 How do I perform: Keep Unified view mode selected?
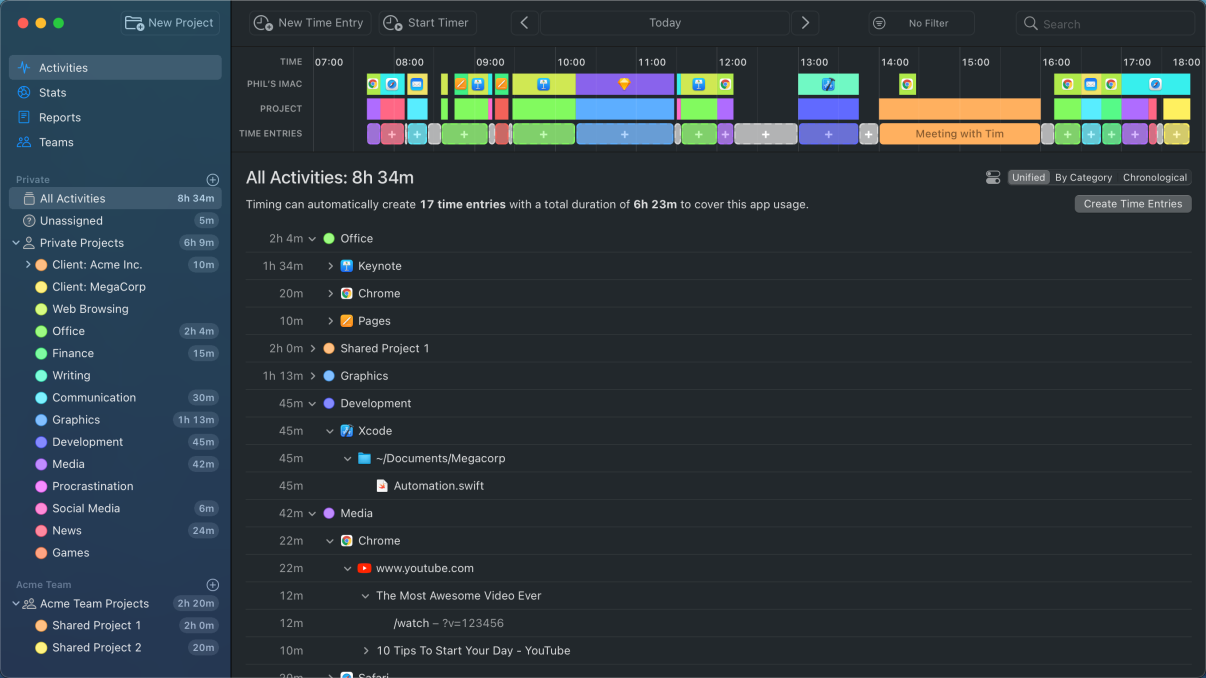click(1028, 177)
